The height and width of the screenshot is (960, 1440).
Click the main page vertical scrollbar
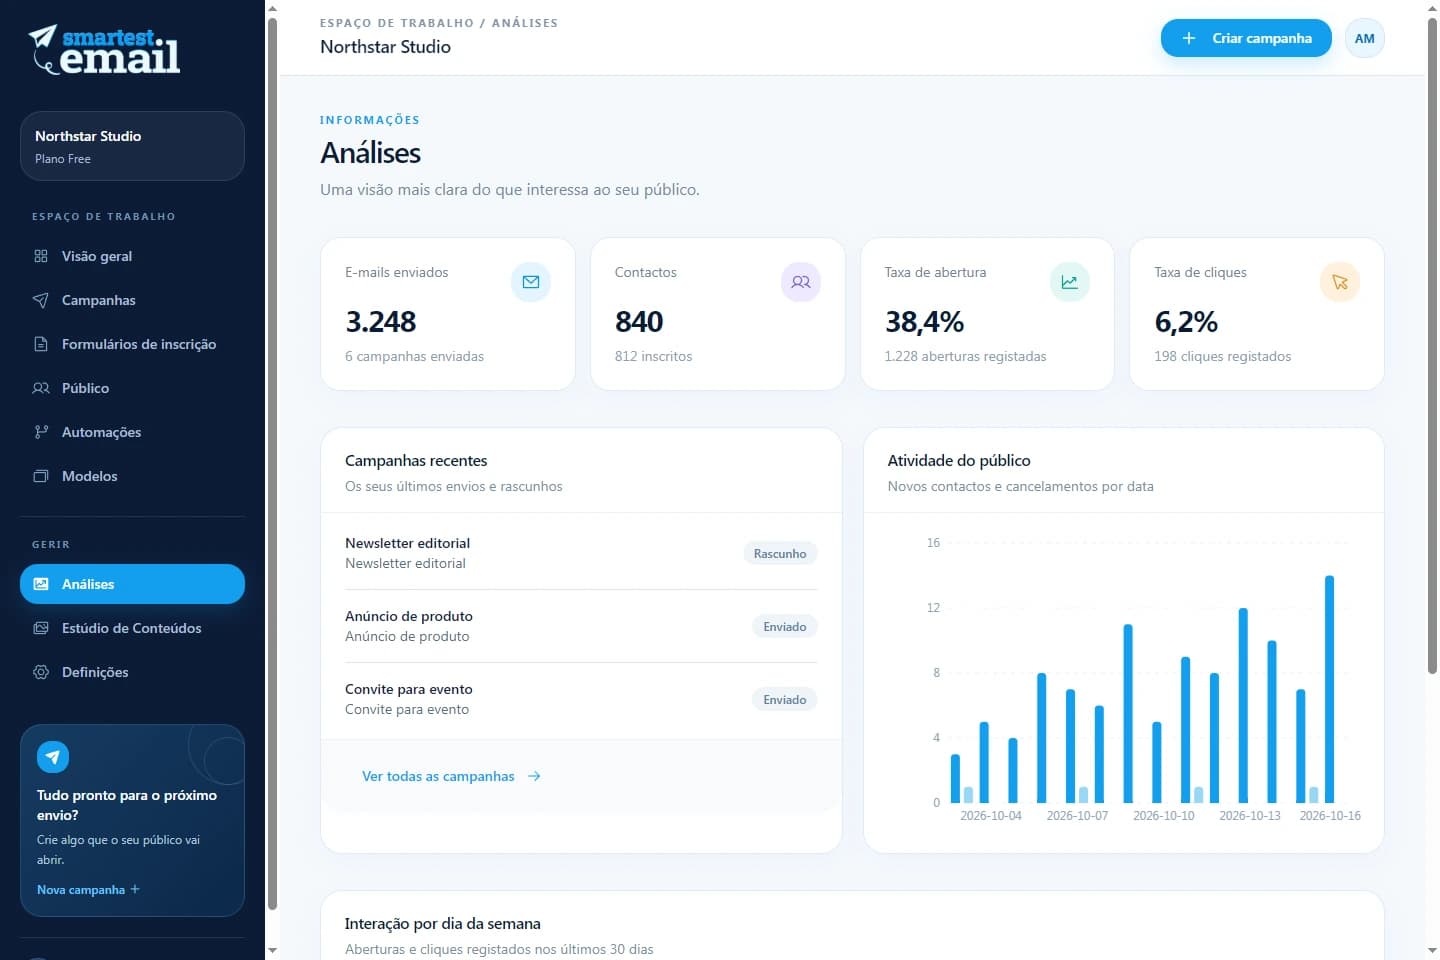1432,345
